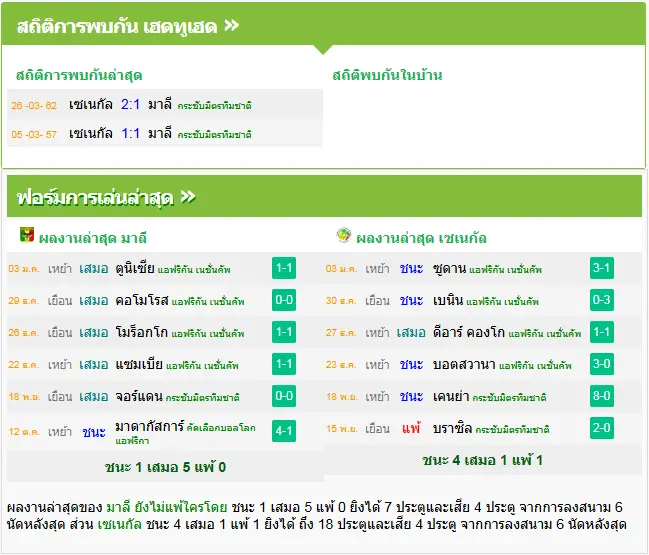Click the แพ้ result in บราซิล row
This screenshot has width=649, height=555.
[411, 428]
